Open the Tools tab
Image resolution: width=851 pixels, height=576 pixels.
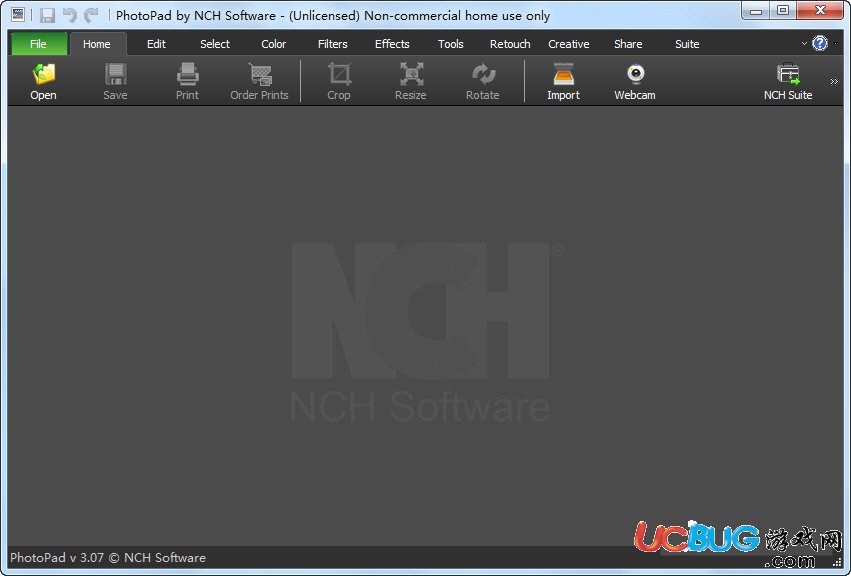[451, 44]
